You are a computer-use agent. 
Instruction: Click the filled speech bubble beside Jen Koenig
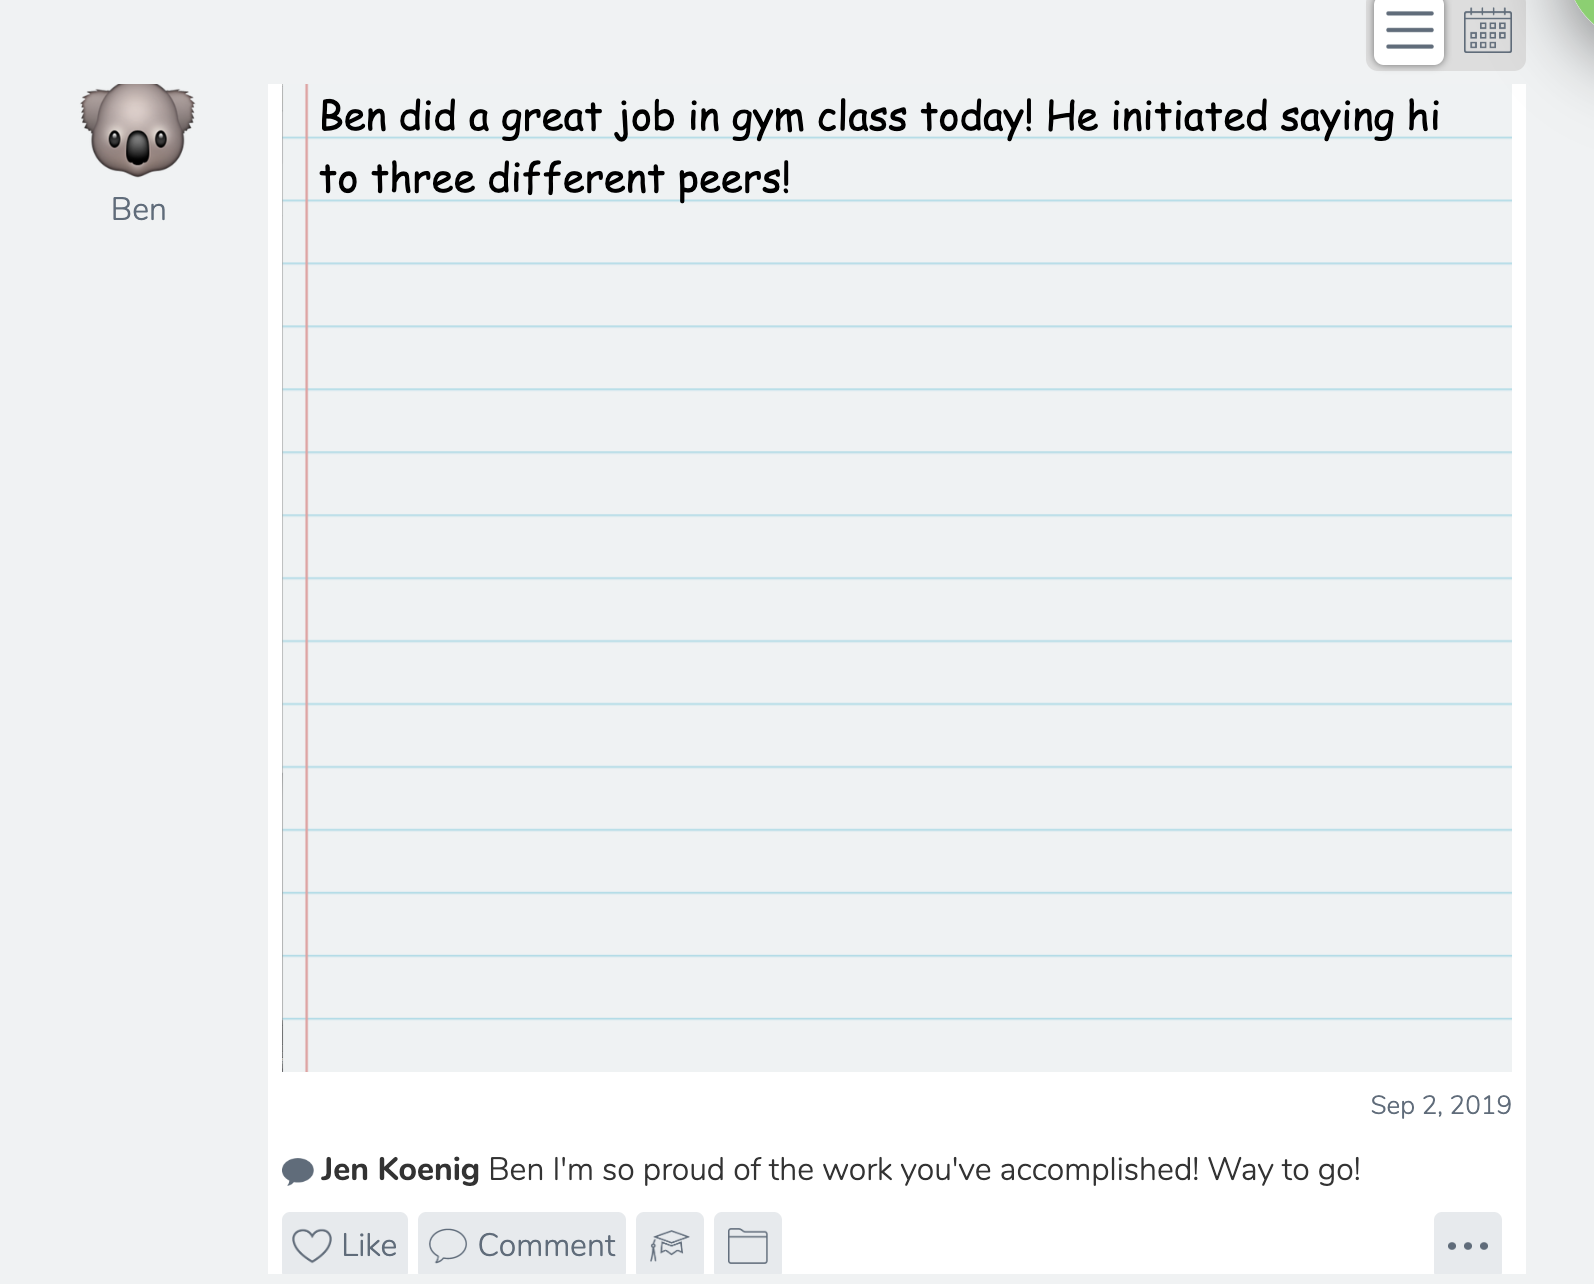(298, 1171)
